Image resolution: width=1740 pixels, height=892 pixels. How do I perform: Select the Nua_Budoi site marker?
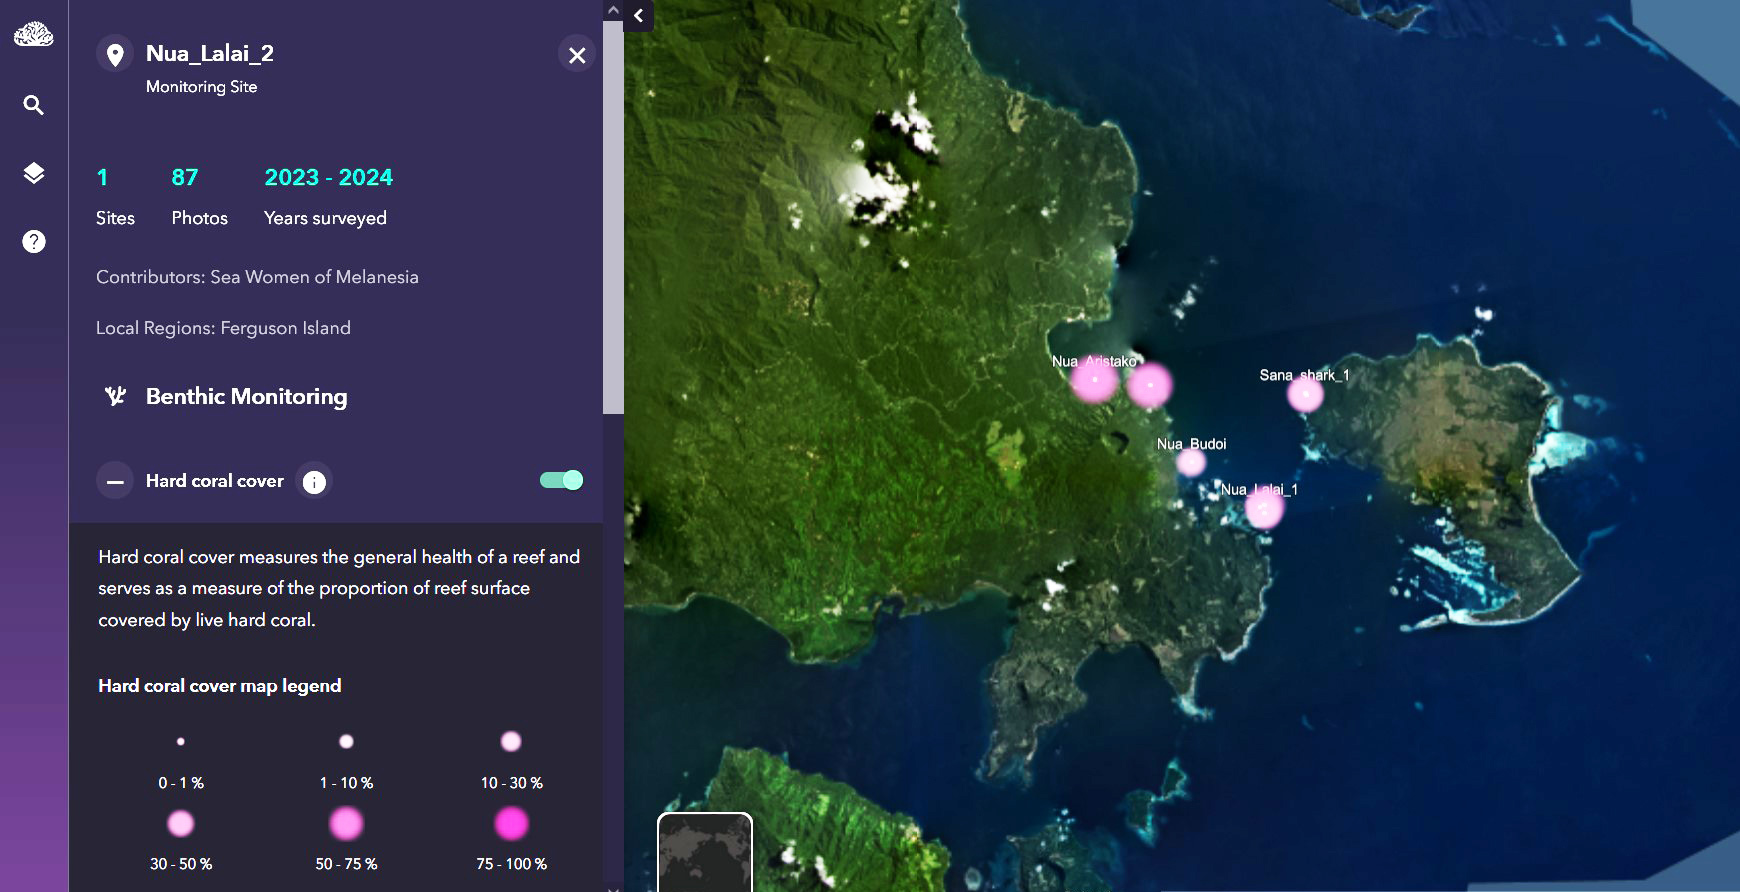tap(1190, 462)
